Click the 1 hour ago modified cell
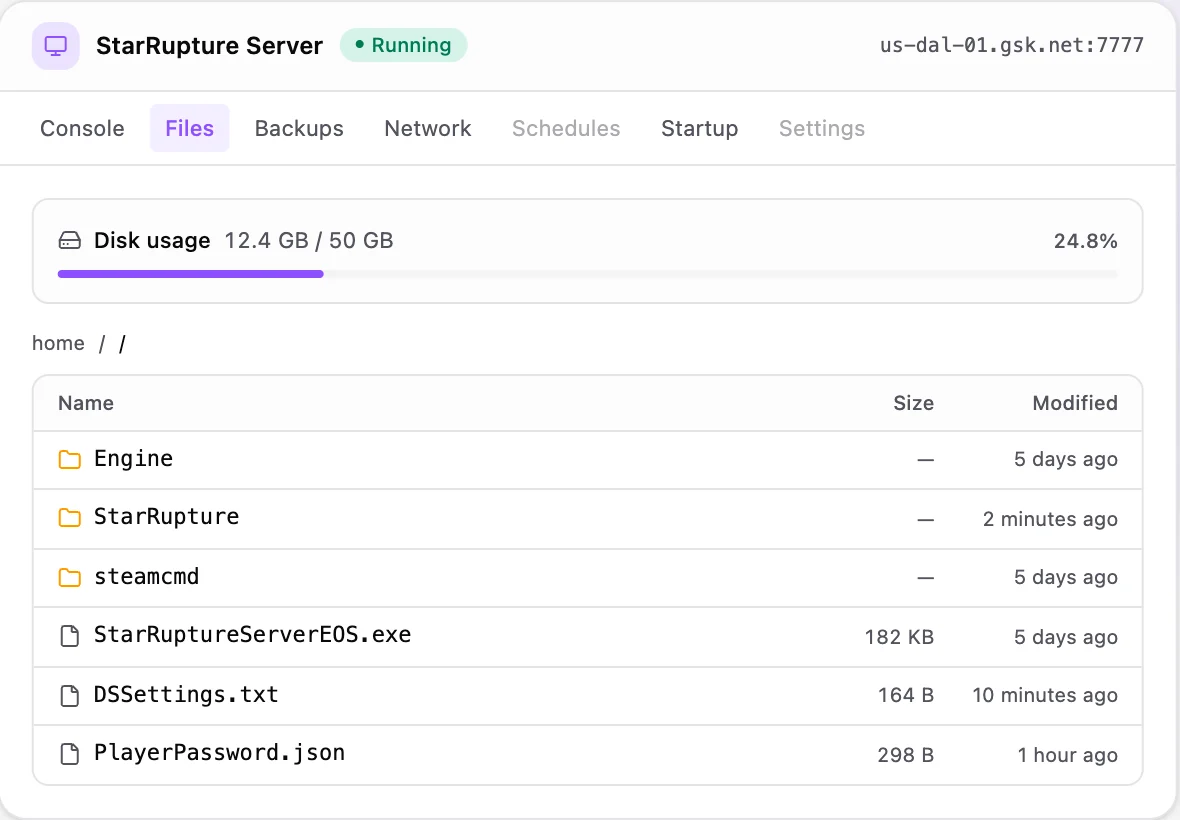 click(1067, 755)
